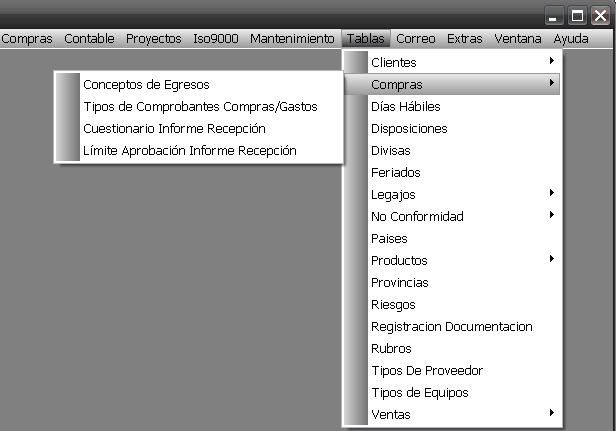The width and height of the screenshot is (616, 431).
Task: Open the Iso9000 menu
Action: [x=215, y=39]
